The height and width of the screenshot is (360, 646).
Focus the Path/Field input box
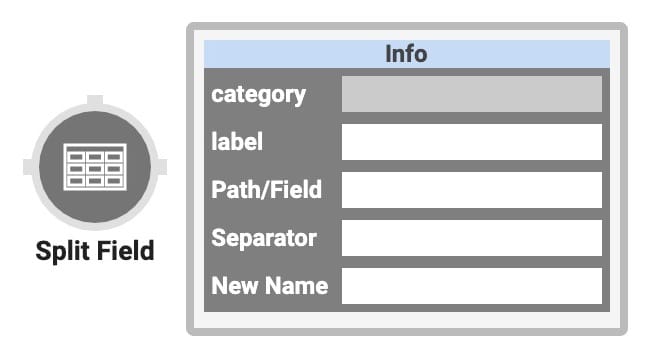pyautogui.click(x=472, y=190)
